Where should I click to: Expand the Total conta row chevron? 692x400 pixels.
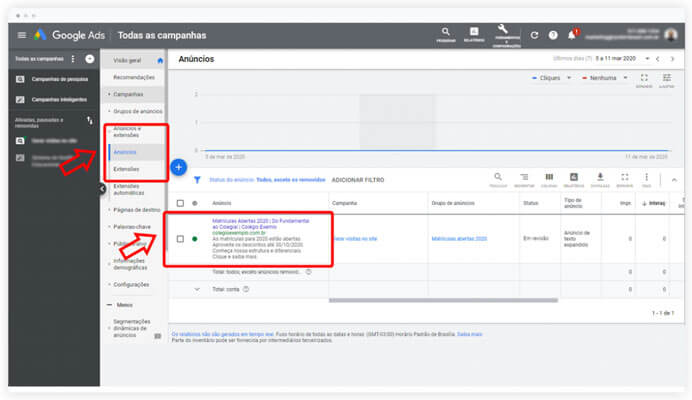tap(197, 290)
